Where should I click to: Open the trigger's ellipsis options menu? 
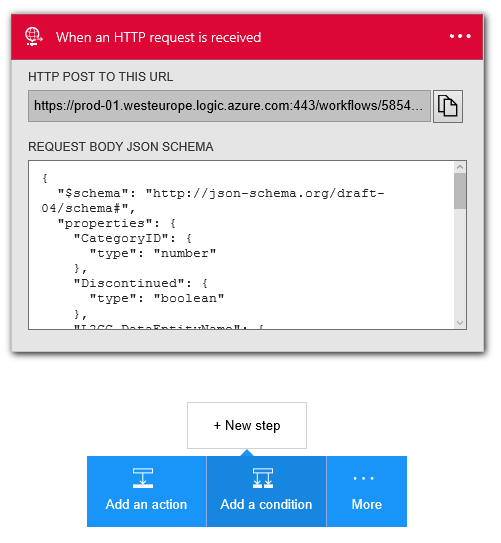coord(460,36)
